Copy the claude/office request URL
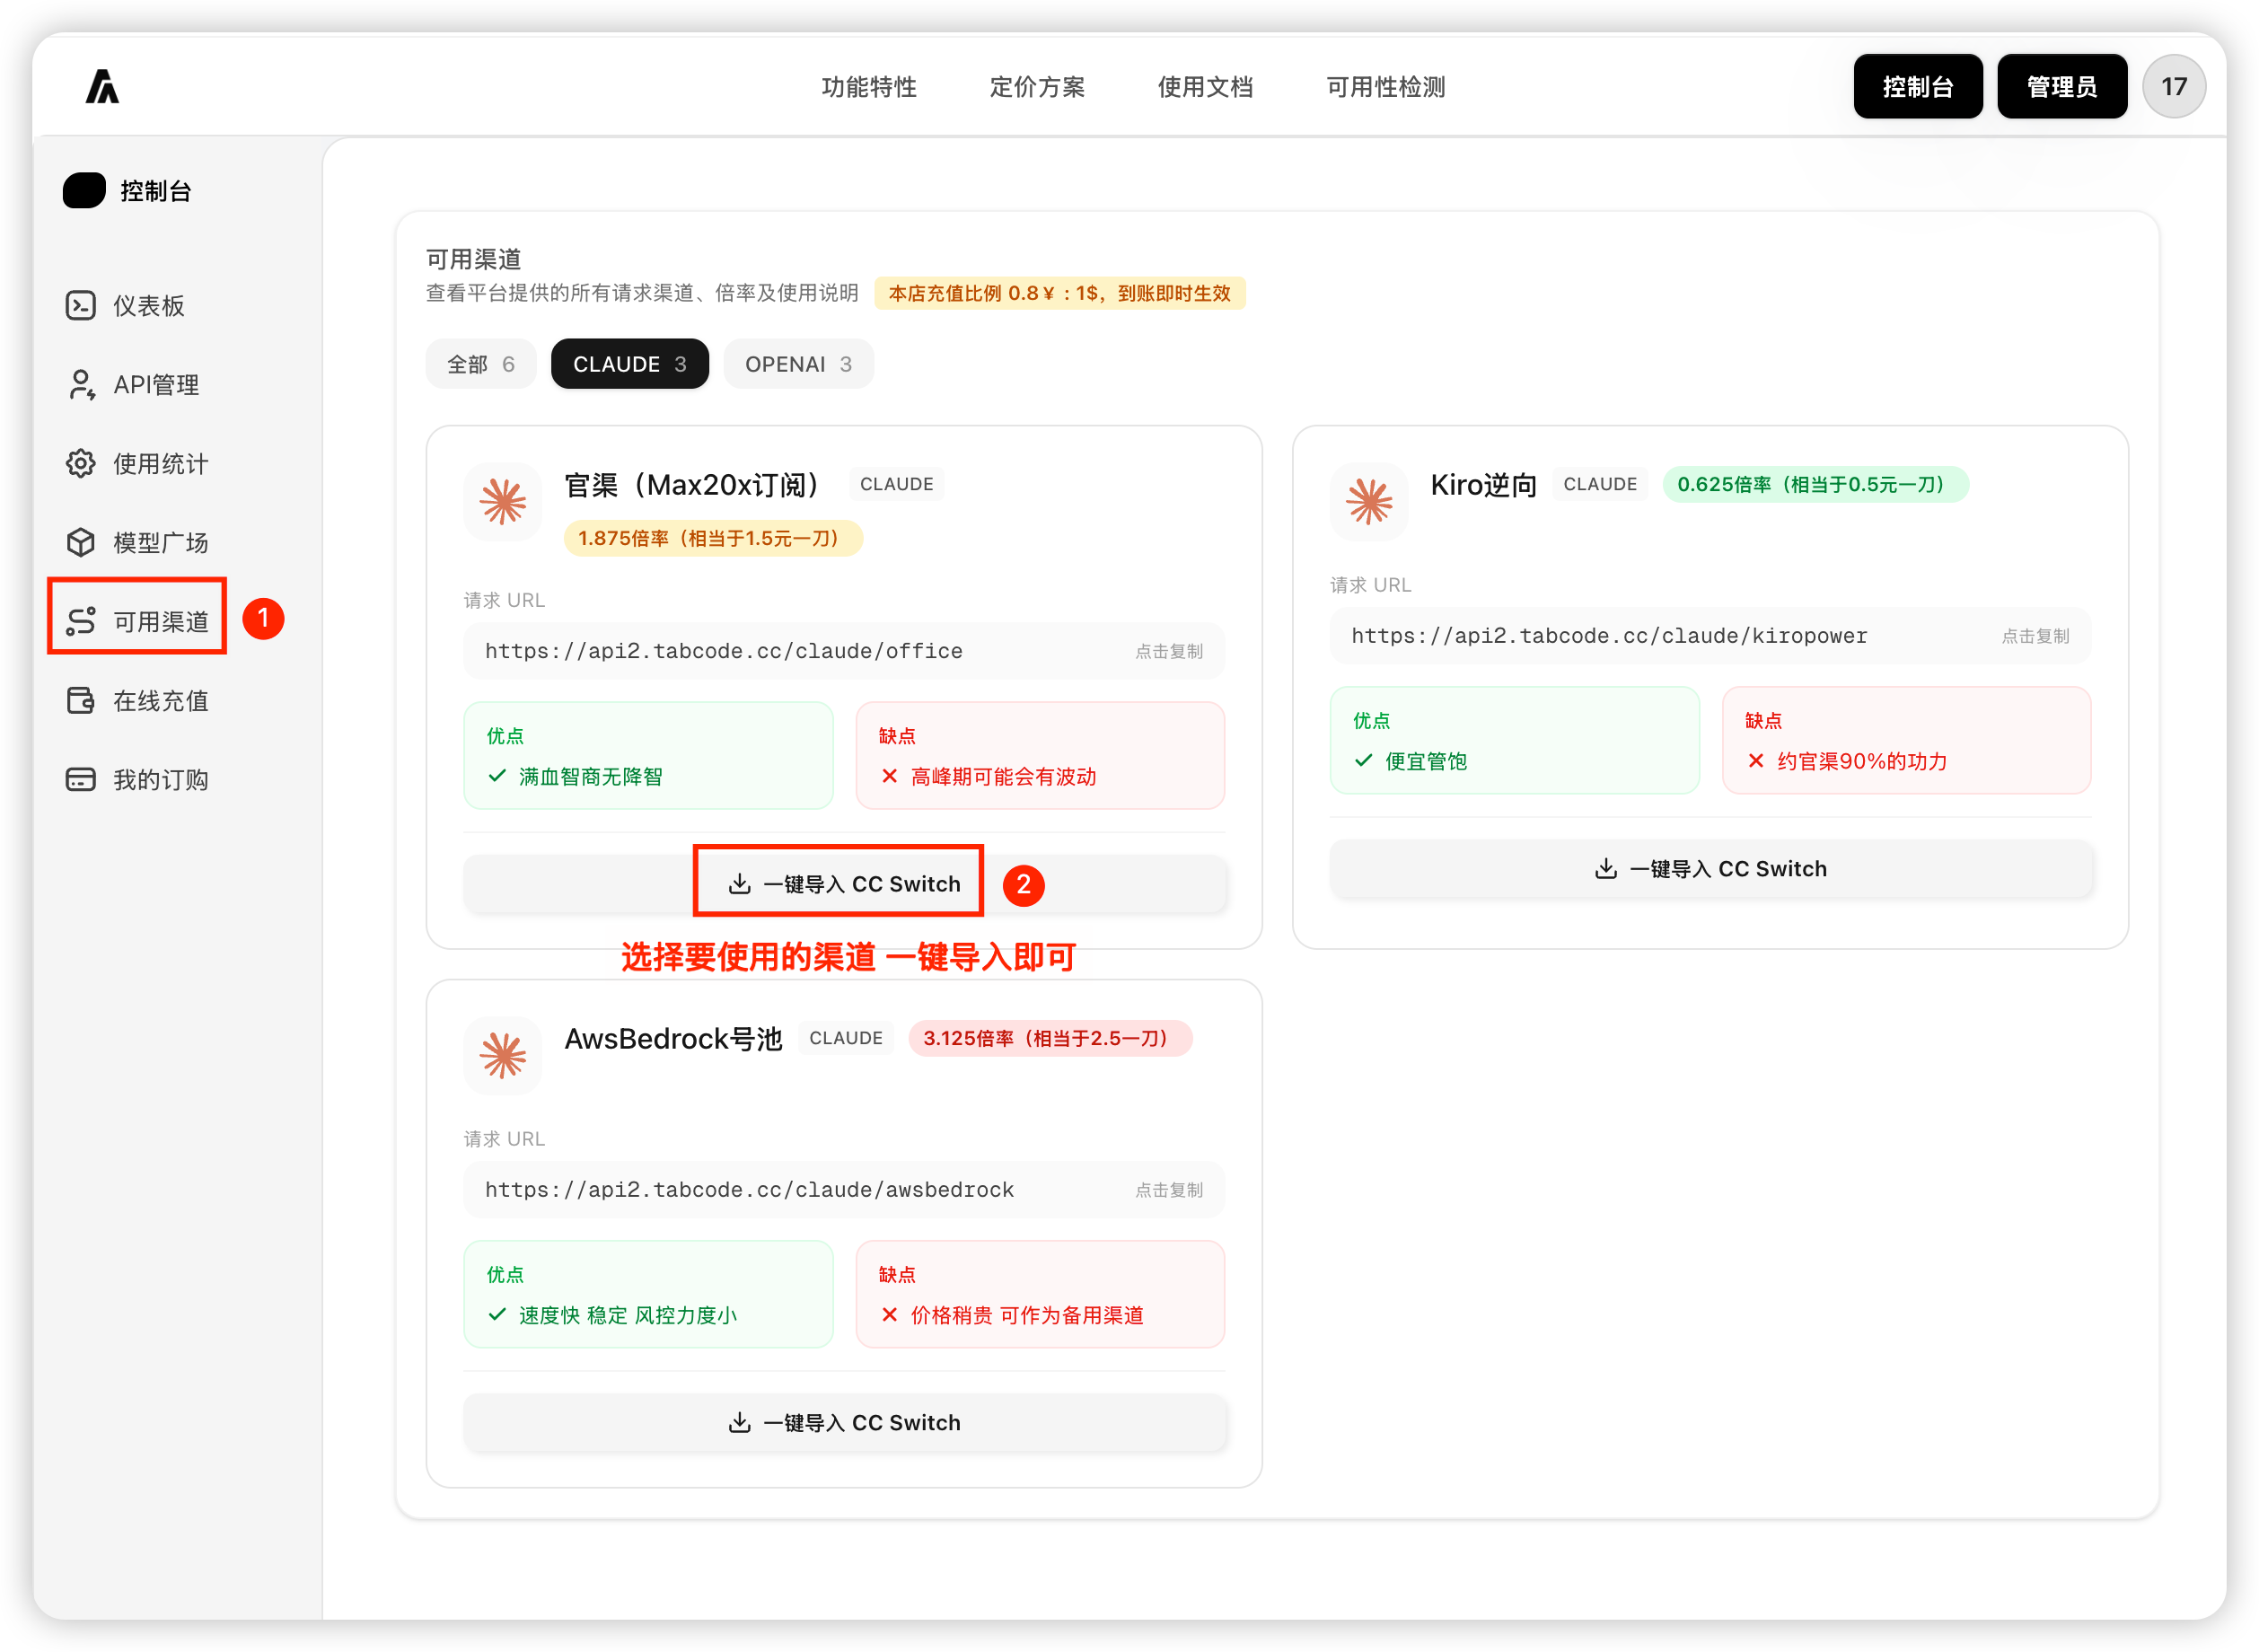This screenshot has width=2259, height=1652. click(x=1169, y=652)
